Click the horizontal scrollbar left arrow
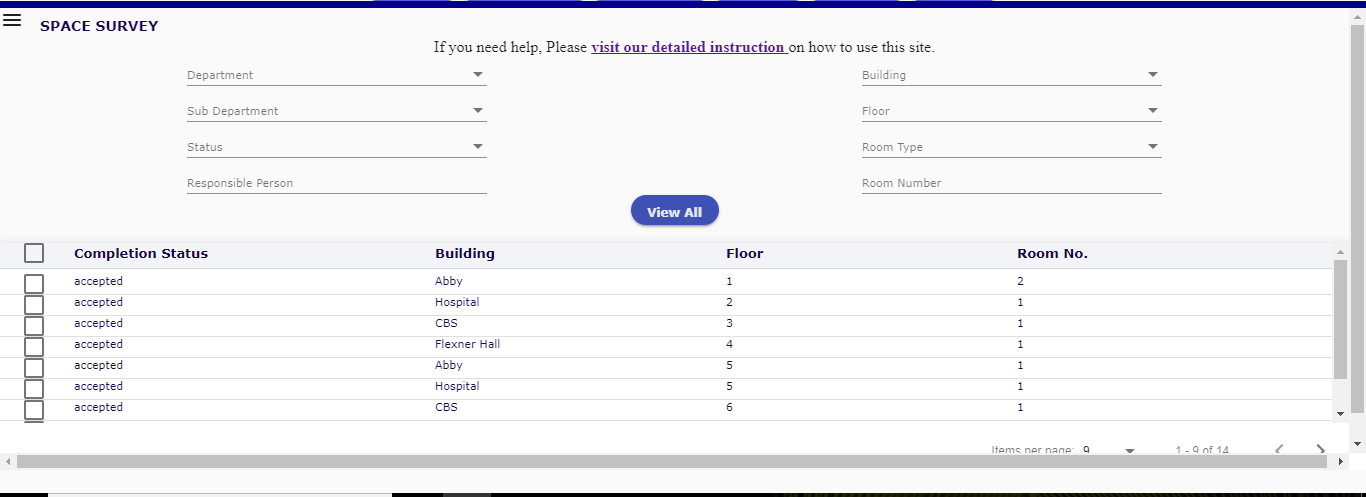 pyautogui.click(x=8, y=462)
